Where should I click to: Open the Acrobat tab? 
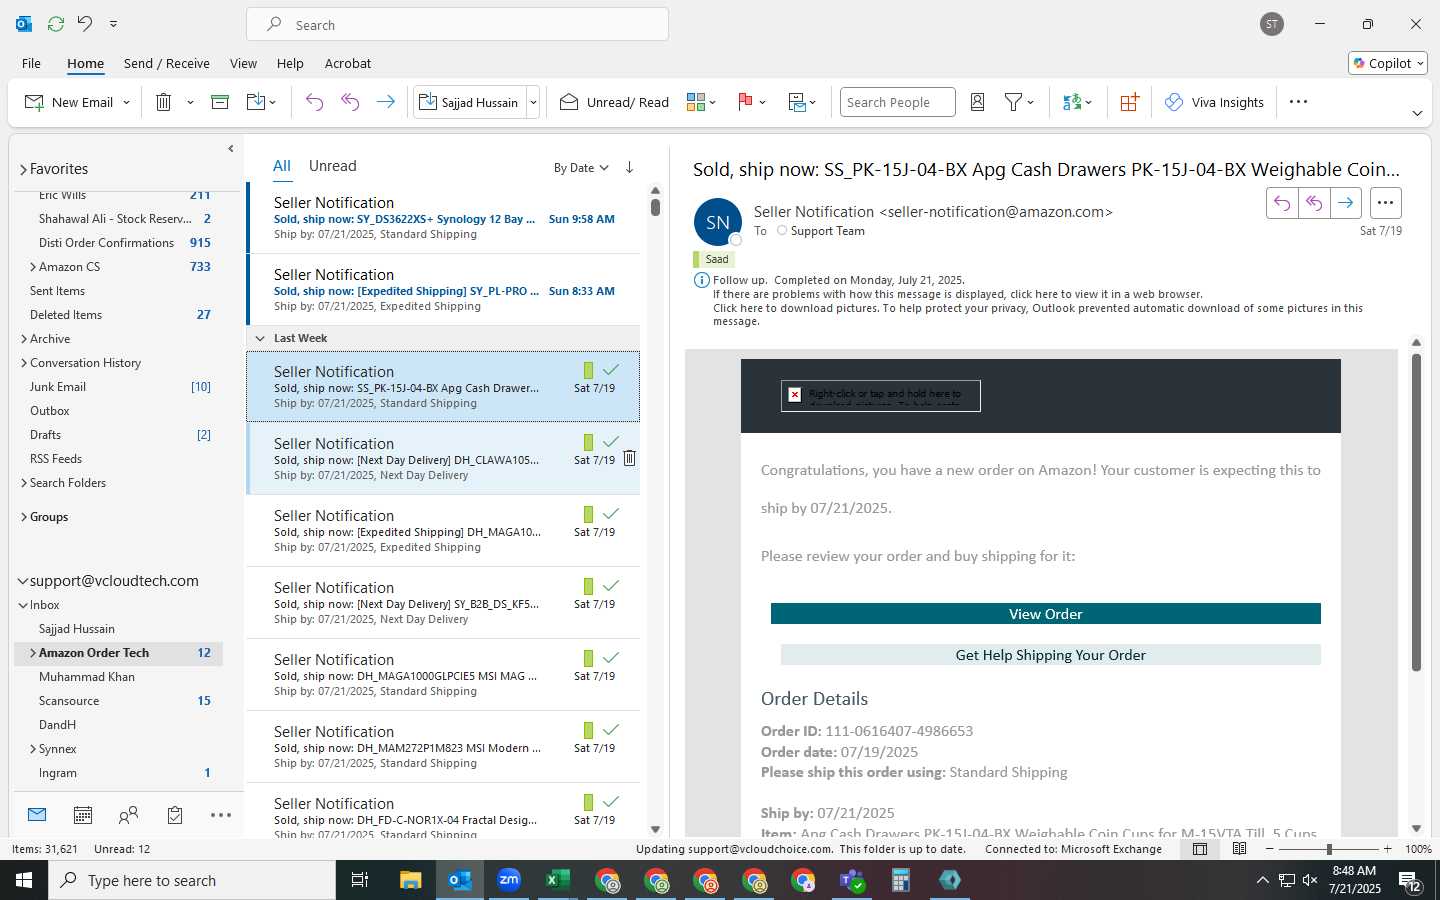tap(348, 63)
